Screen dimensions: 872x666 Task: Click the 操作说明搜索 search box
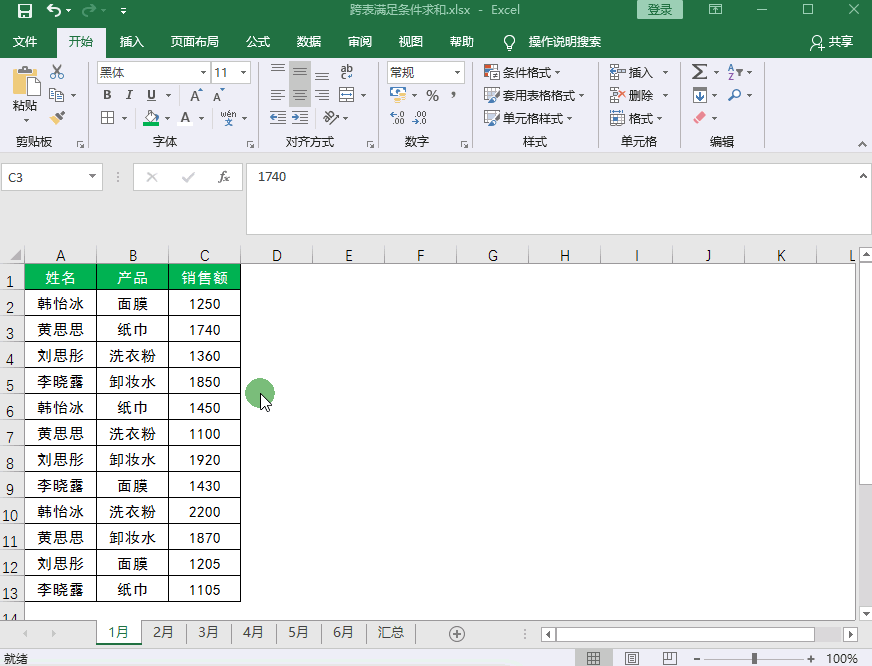point(564,42)
